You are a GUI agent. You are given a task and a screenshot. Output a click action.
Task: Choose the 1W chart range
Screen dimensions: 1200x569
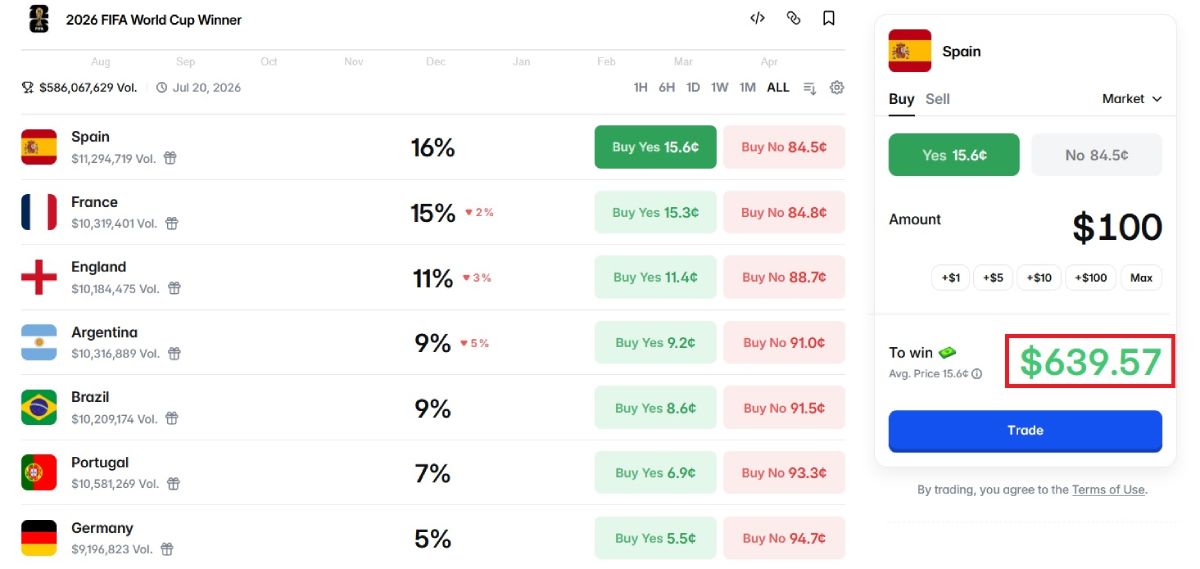[x=720, y=88]
